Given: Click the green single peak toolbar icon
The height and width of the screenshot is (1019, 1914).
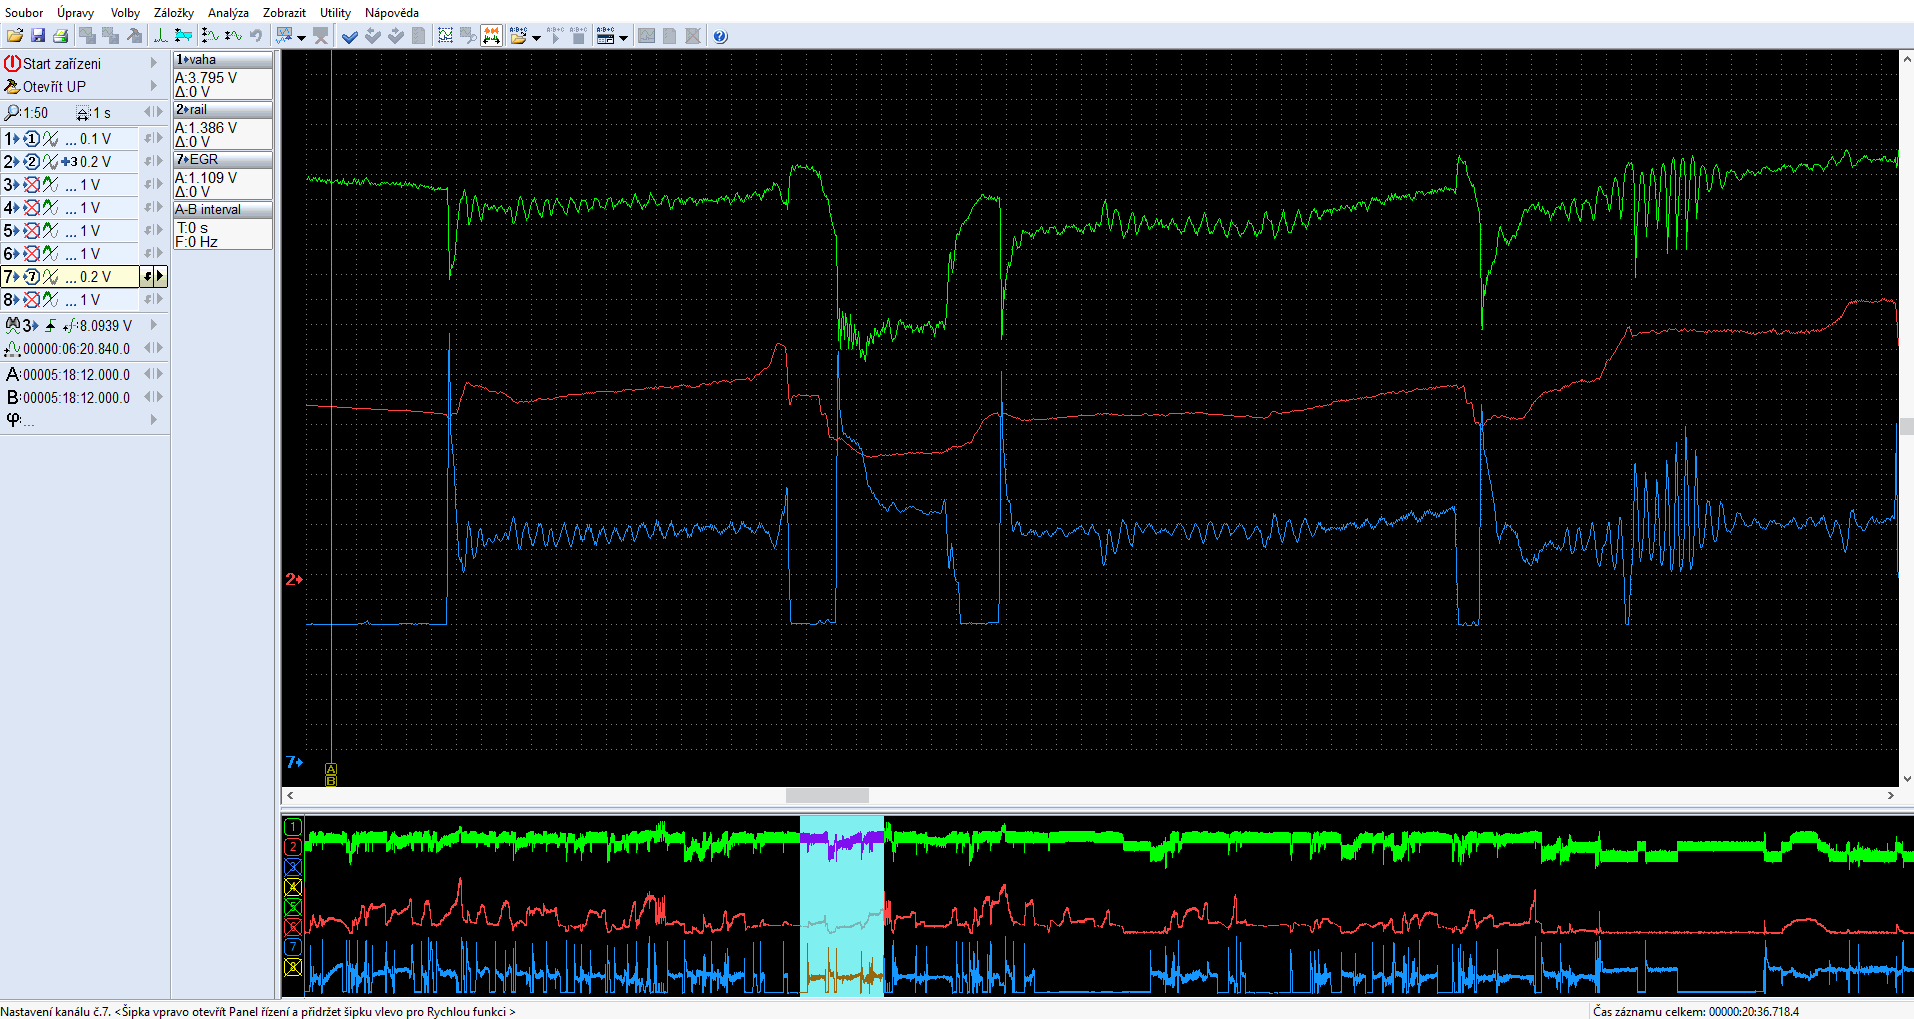Looking at the screenshot, I should pos(160,36).
